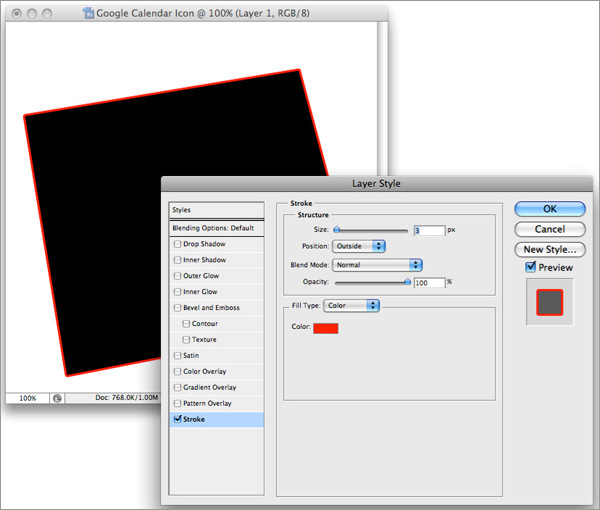The height and width of the screenshot is (510, 600).
Task: Enable the Contour checkbox
Action: pos(186,324)
